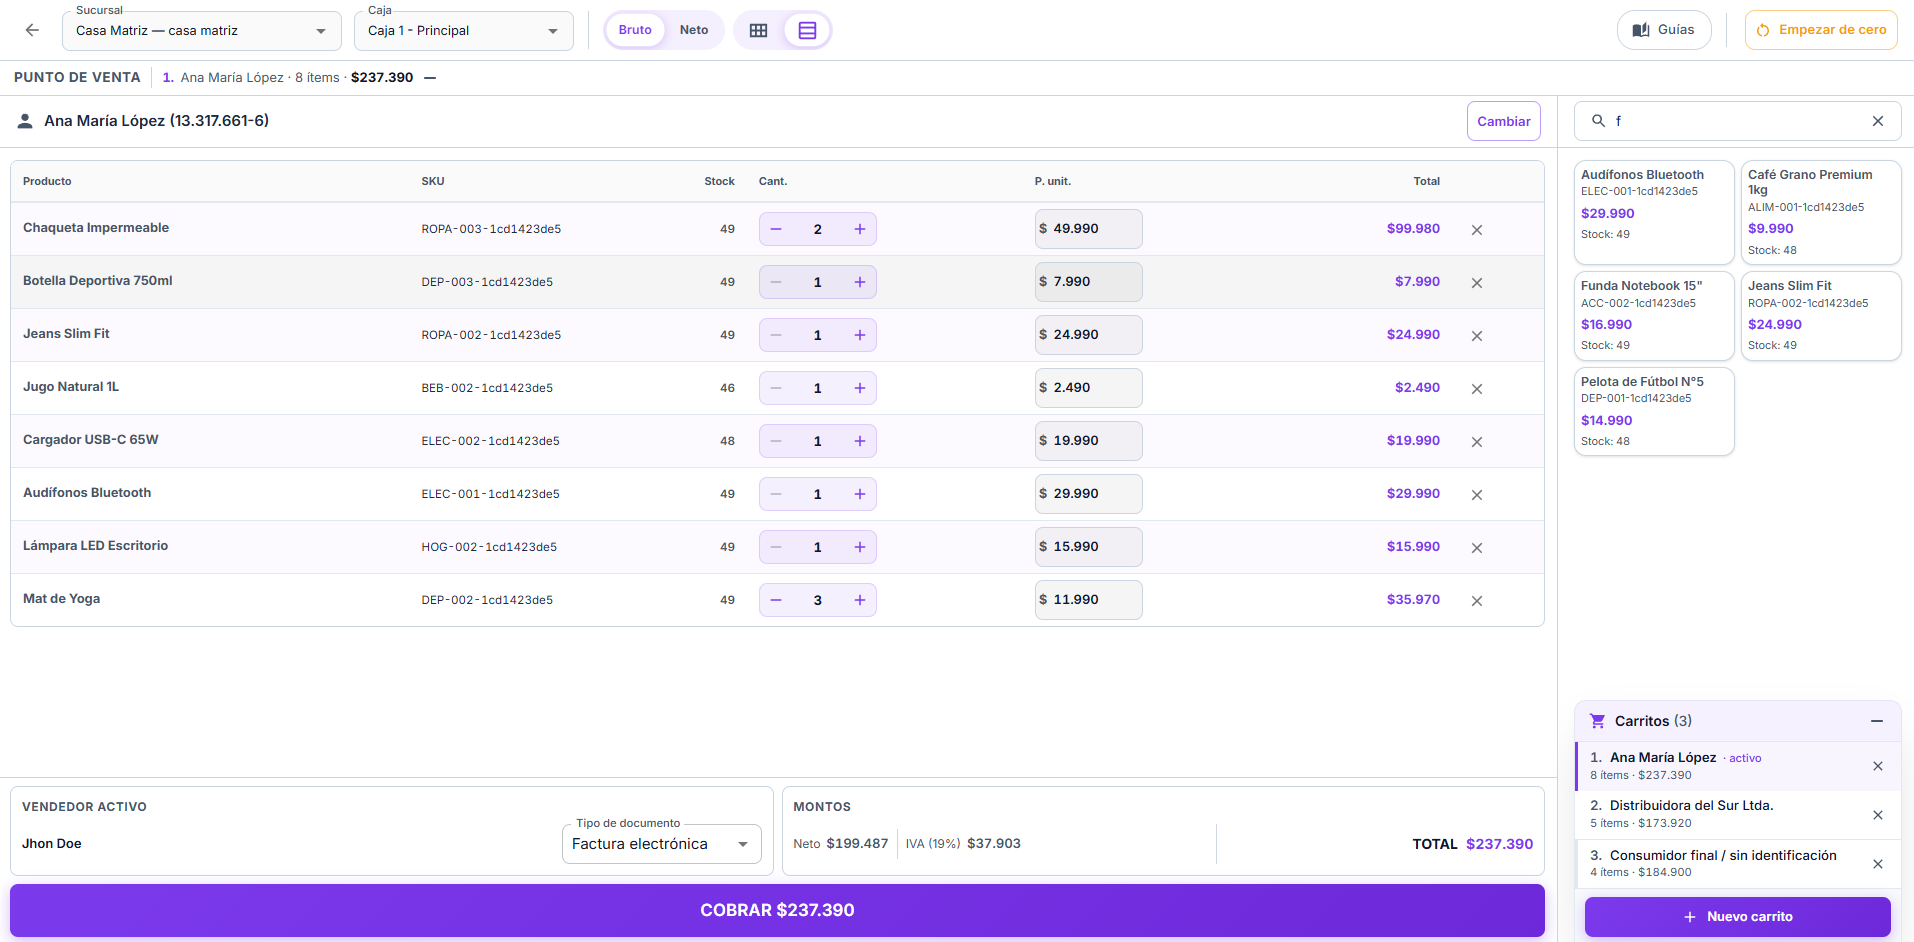The height and width of the screenshot is (942, 1914).
Task: Edit unit price of Chaqueta Impermeable
Action: (1088, 229)
